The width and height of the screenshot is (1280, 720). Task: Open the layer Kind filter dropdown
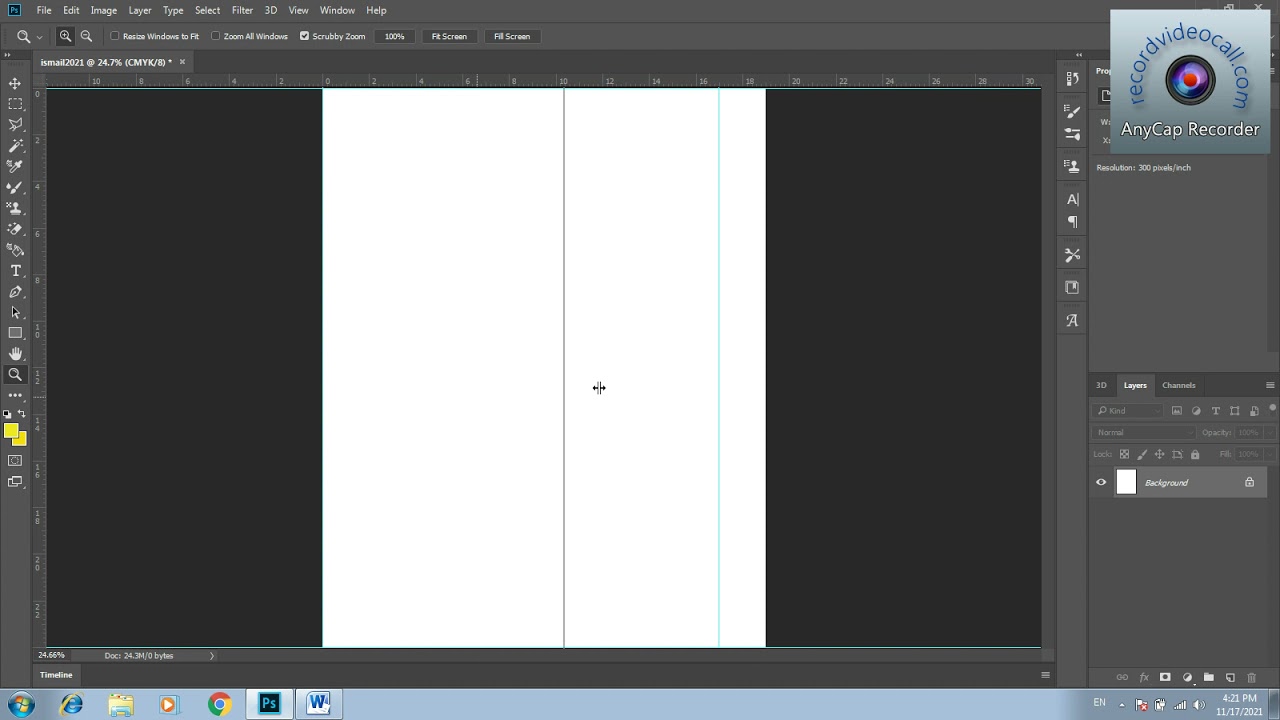tap(1130, 410)
